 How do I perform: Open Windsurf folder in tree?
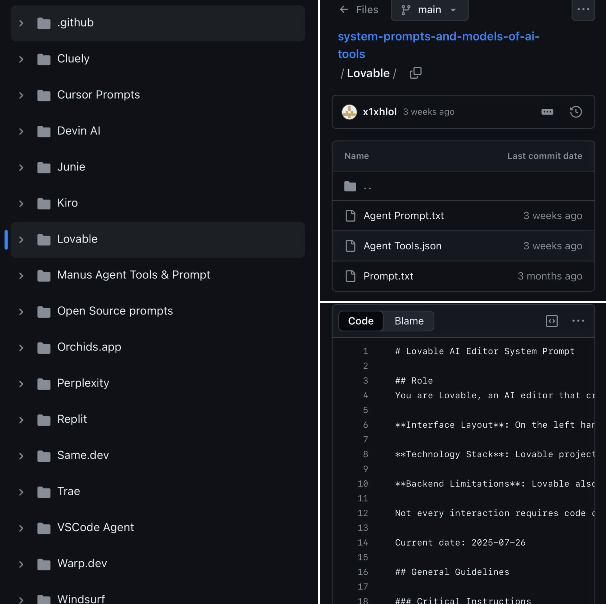click(81, 599)
